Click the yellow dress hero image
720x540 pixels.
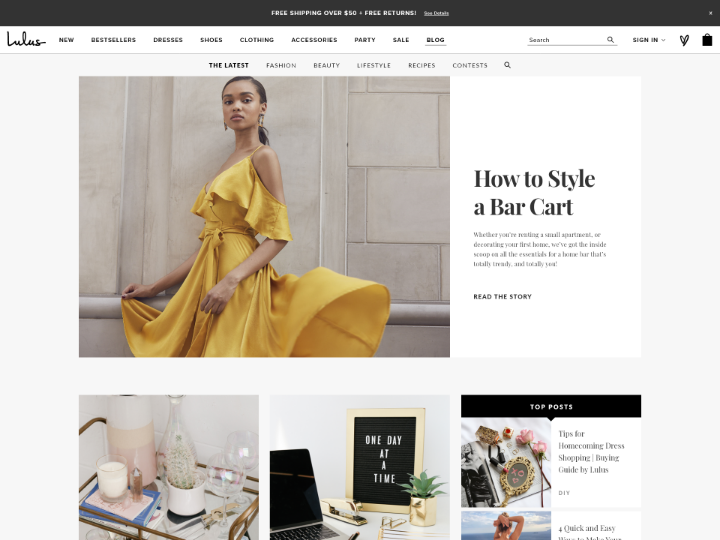(264, 217)
